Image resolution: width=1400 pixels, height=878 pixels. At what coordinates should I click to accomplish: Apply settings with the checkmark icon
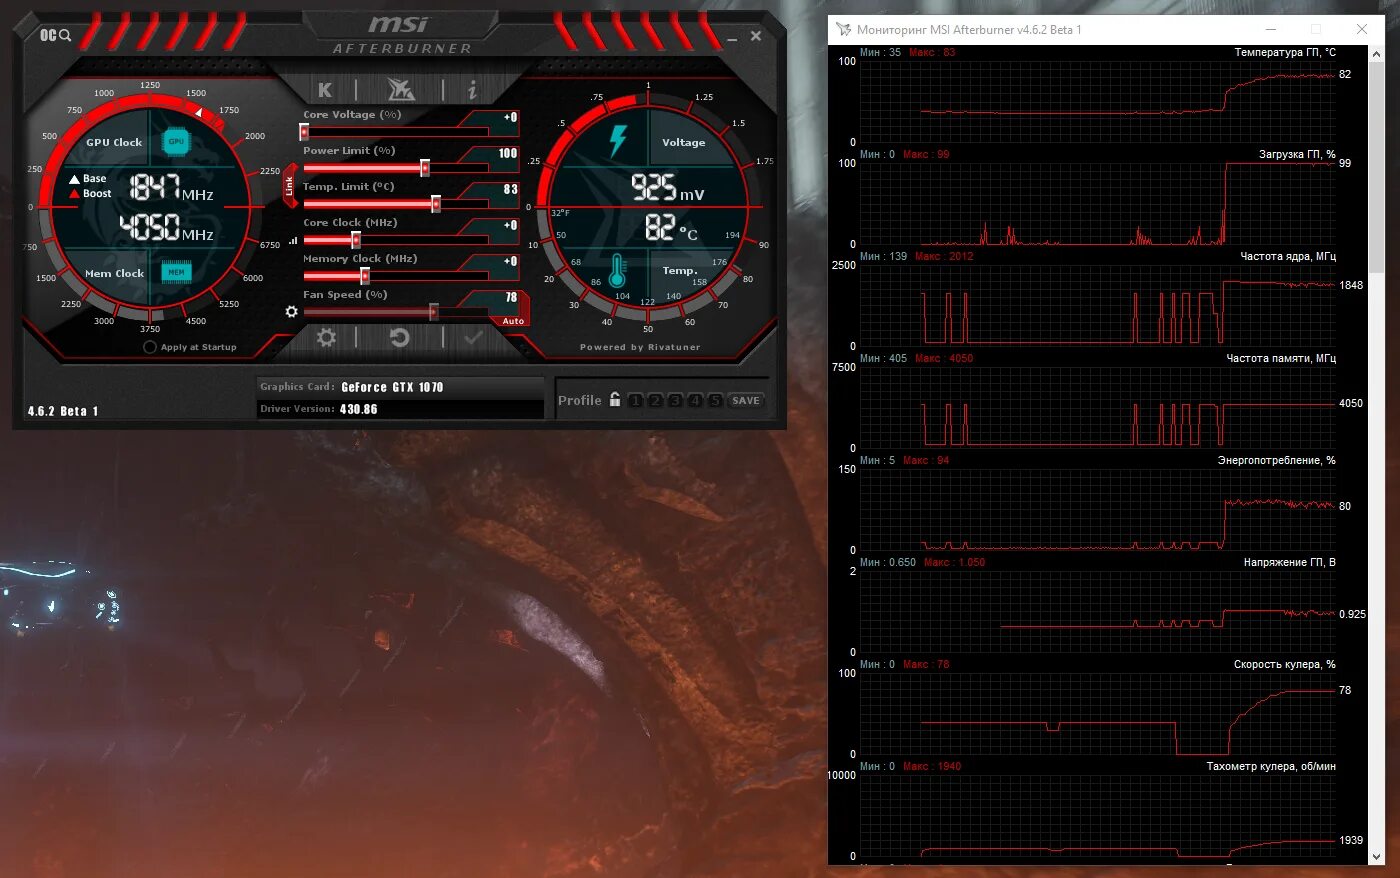pyautogui.click(x=473, y=338)
